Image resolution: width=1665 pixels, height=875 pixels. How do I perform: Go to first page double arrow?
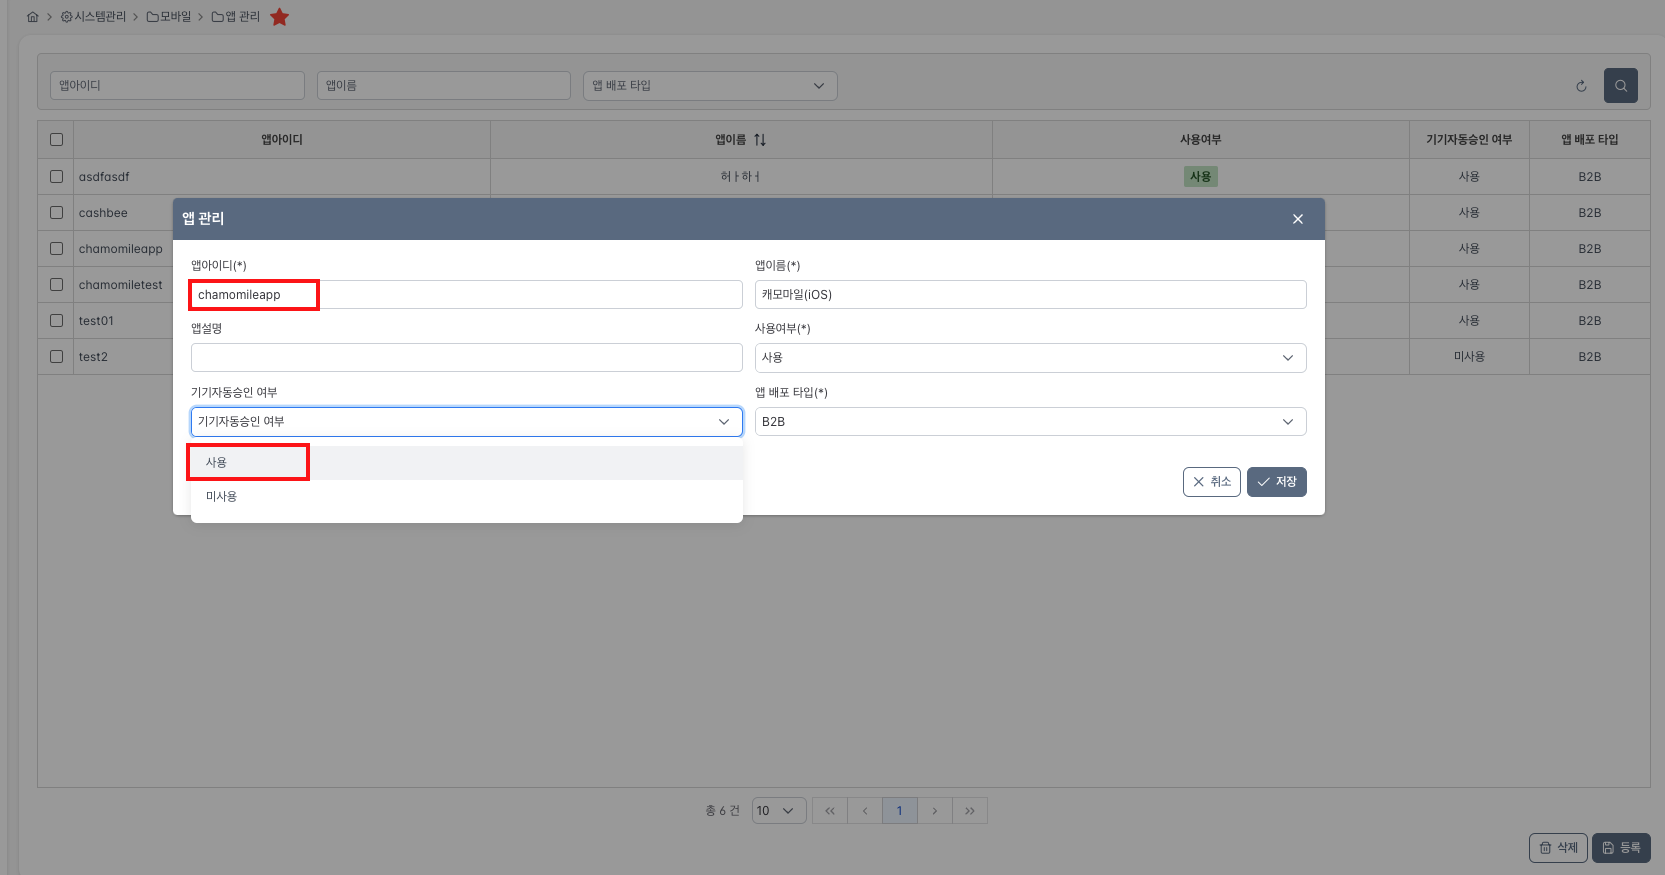click(x=829, y=811)
